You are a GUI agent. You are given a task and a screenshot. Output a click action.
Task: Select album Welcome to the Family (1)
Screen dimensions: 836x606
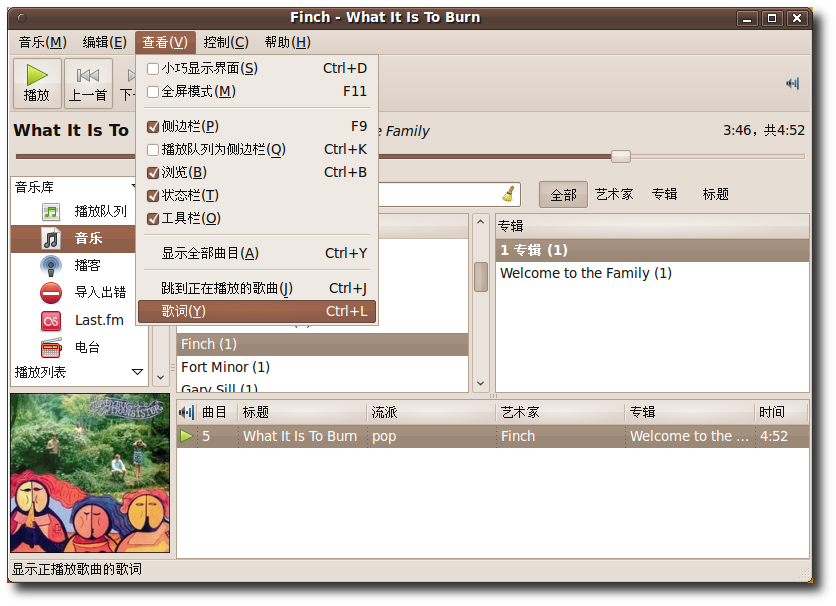click(653, 273)
